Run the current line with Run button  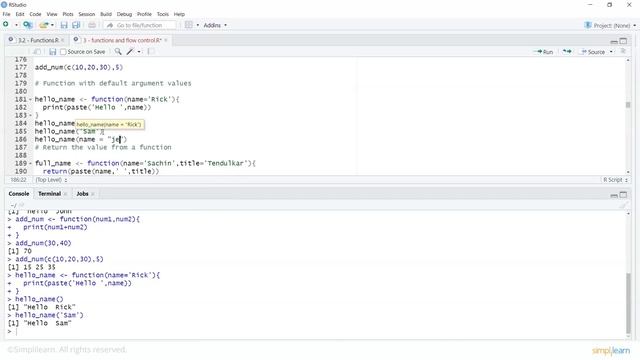pos(543,52)
